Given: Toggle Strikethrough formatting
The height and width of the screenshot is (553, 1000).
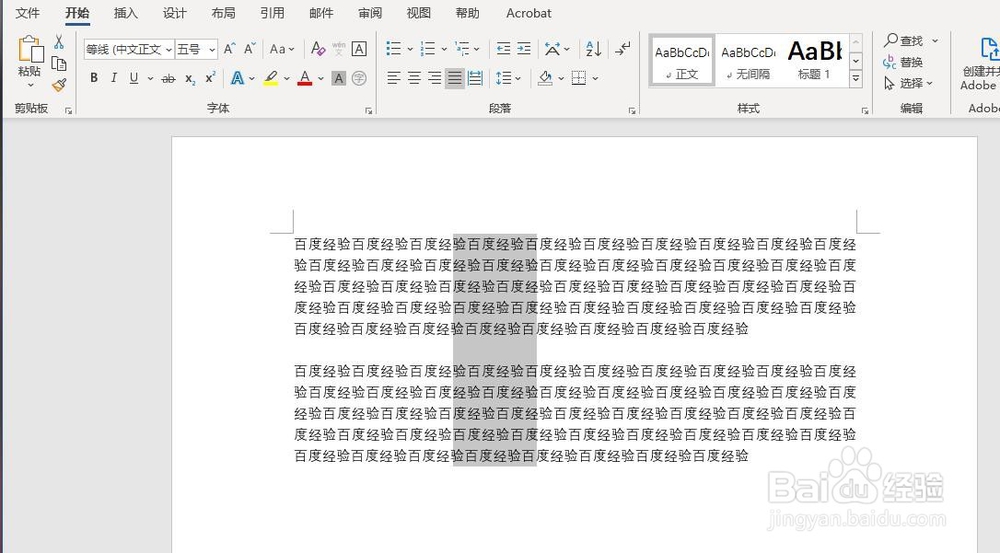Looking at the screenshot, I should coord(168,78).
